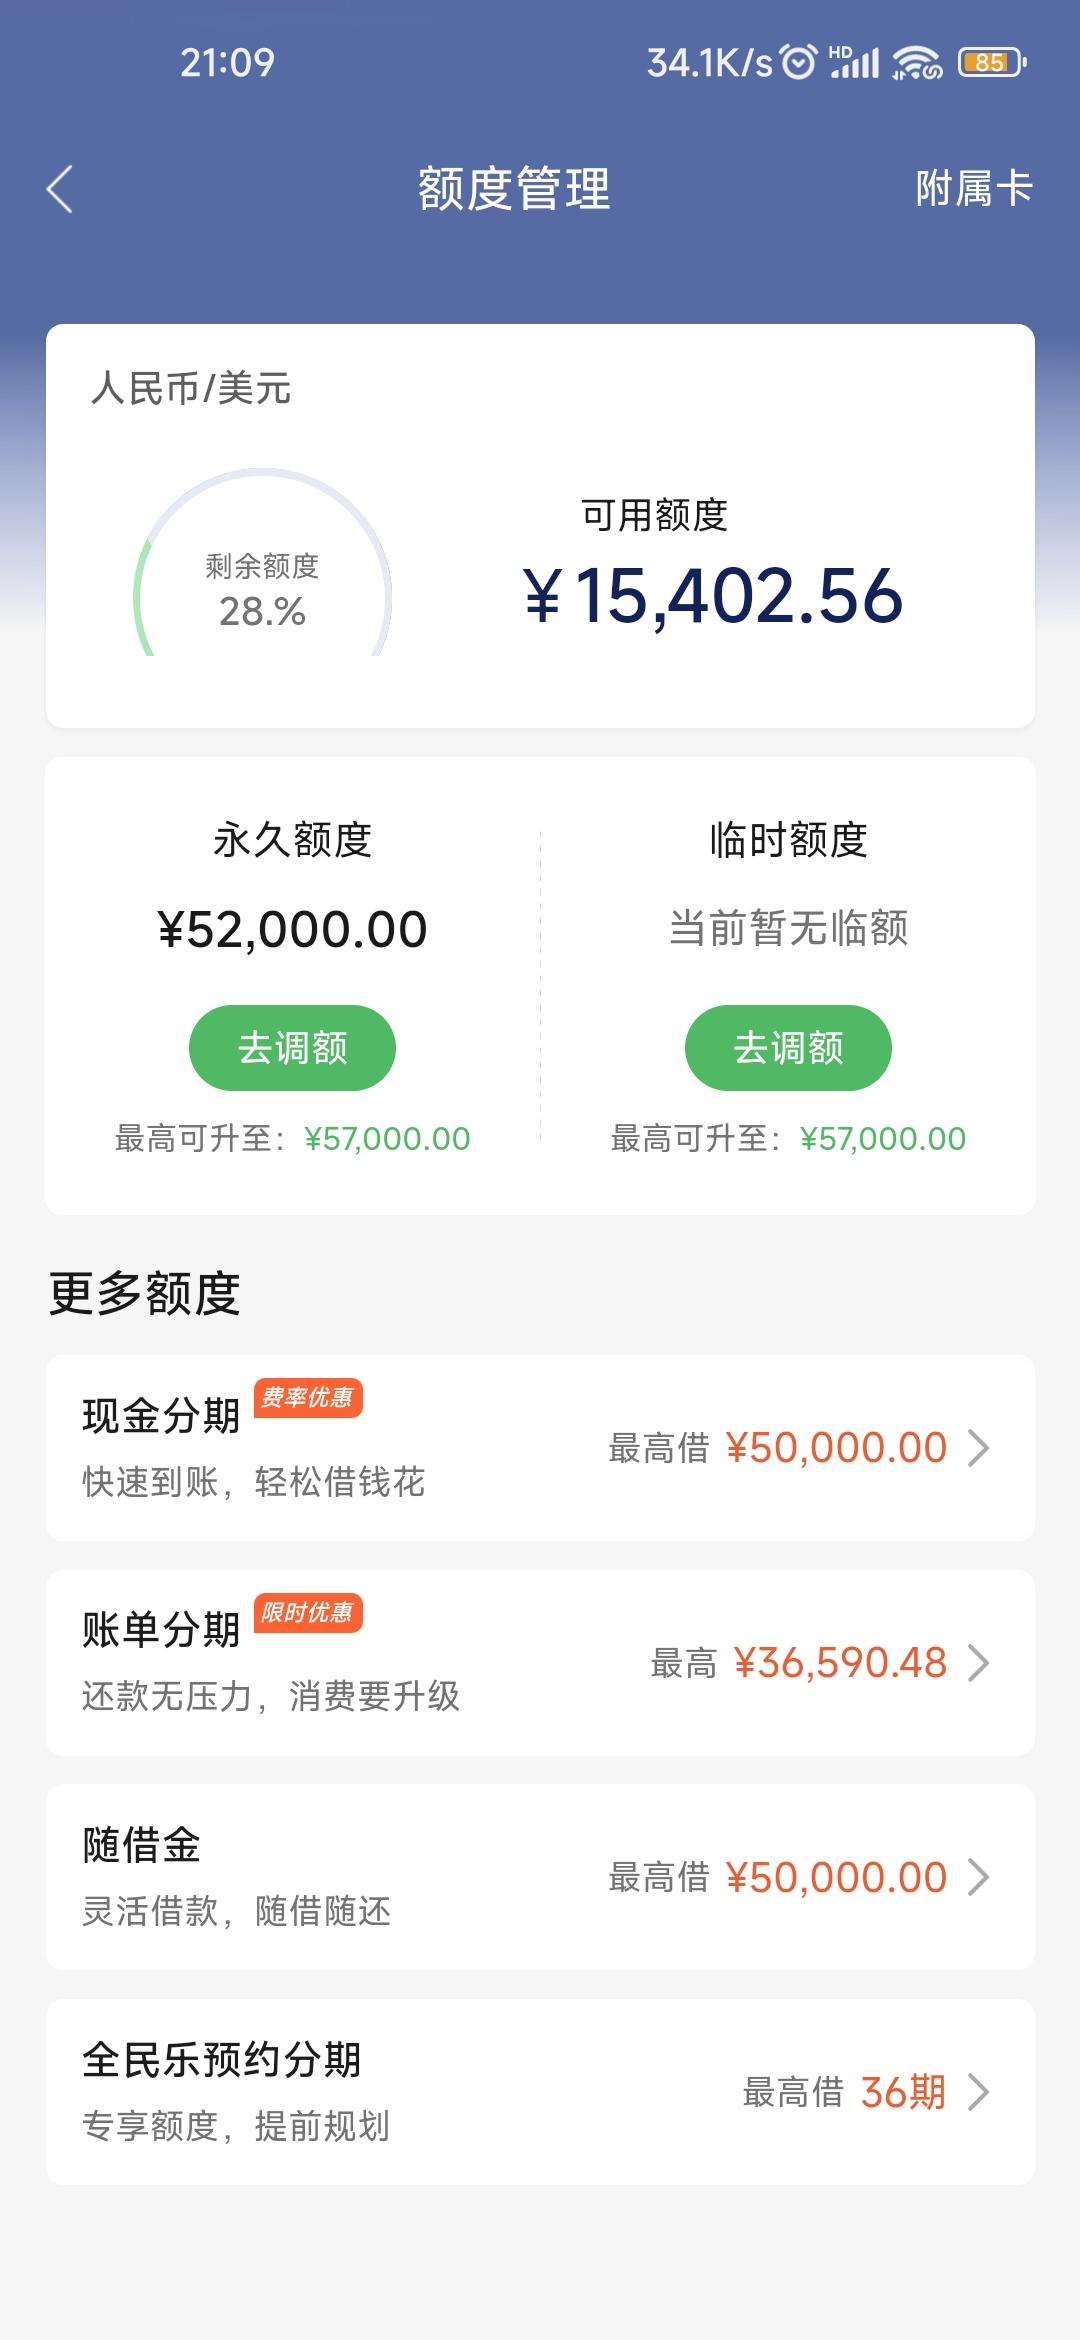Tap the alarm clock status icon

(x=798, y=62)
